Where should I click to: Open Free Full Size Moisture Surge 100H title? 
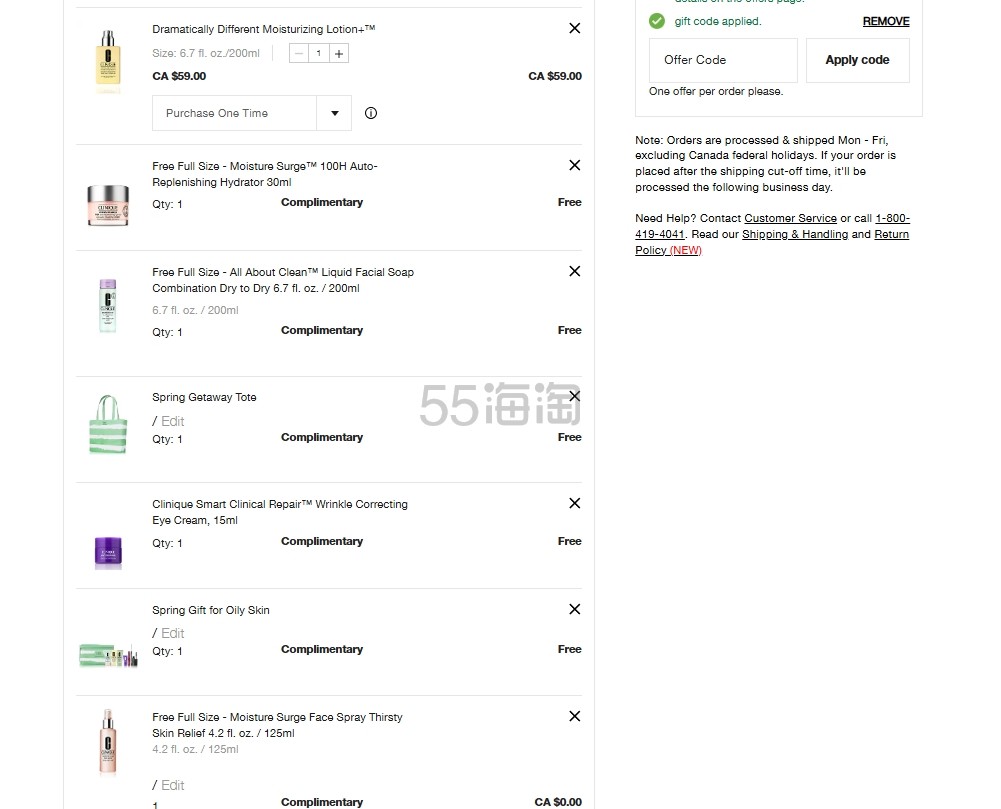[x=265, y=174]
